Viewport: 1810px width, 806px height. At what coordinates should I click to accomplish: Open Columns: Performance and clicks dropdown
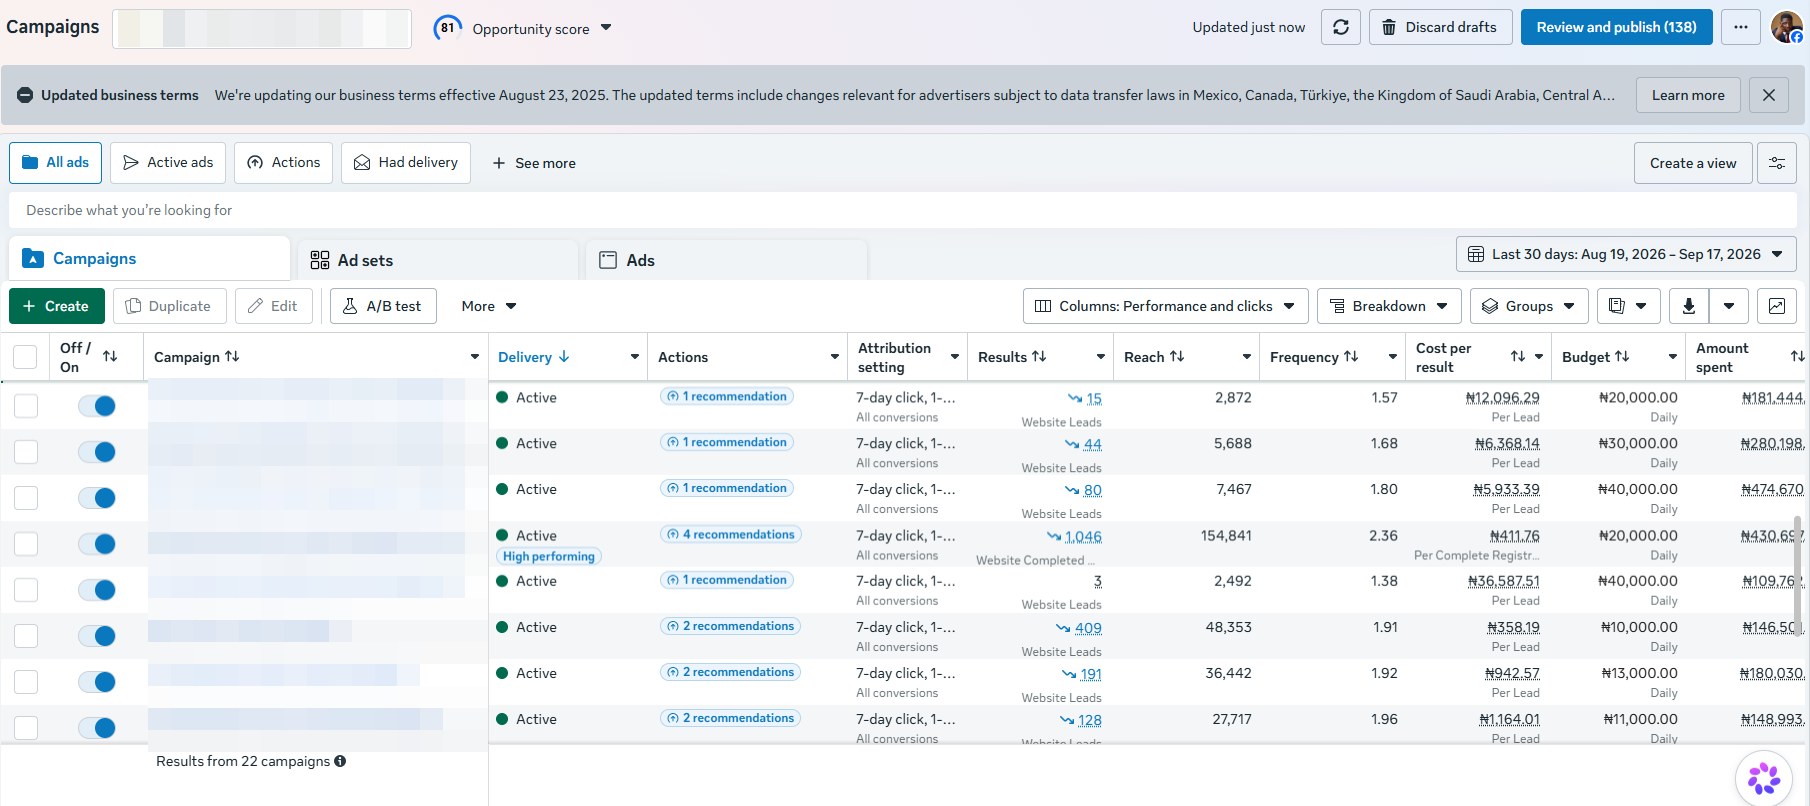tap(1165, 306)
